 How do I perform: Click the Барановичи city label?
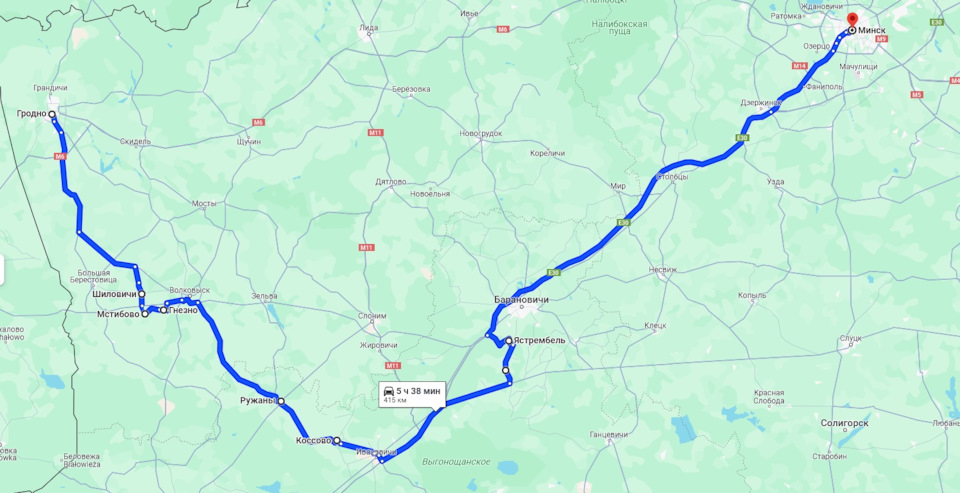click(521, 300)
